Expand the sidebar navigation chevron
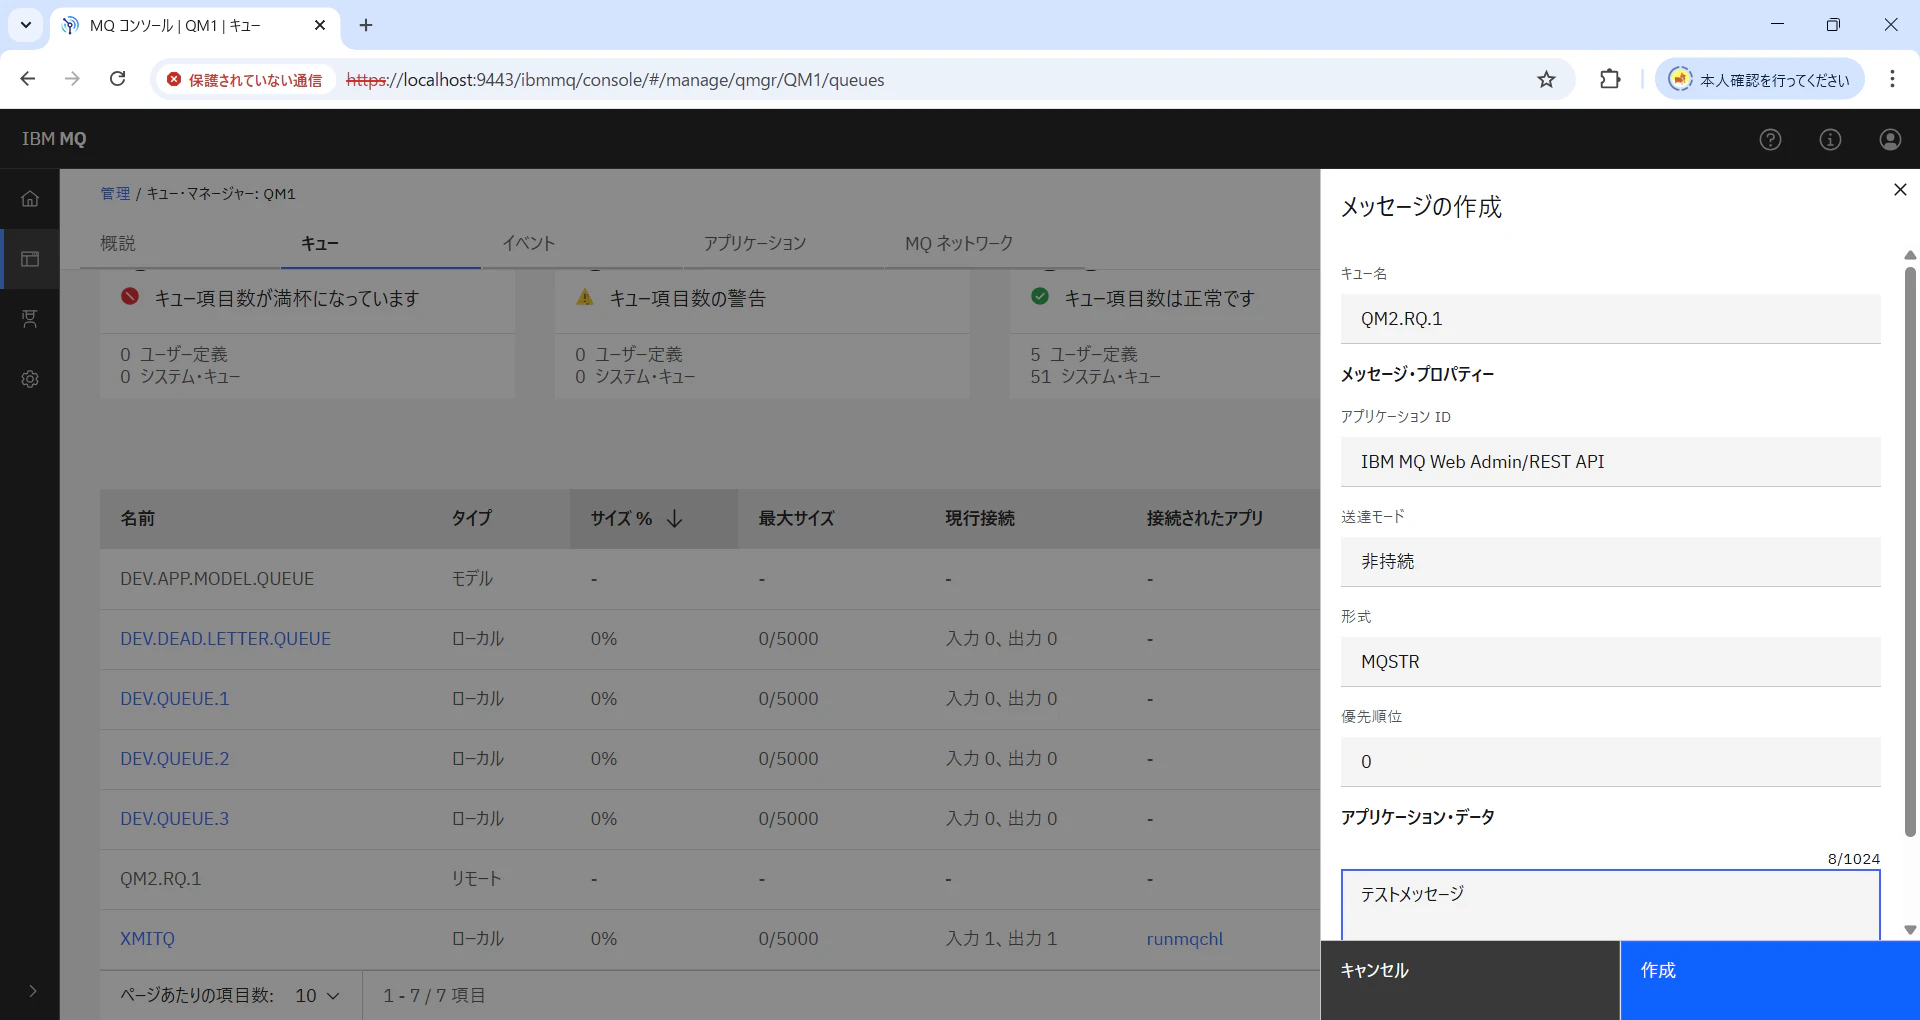The height and width of the screenshot is (1020, 1920). 32,991
